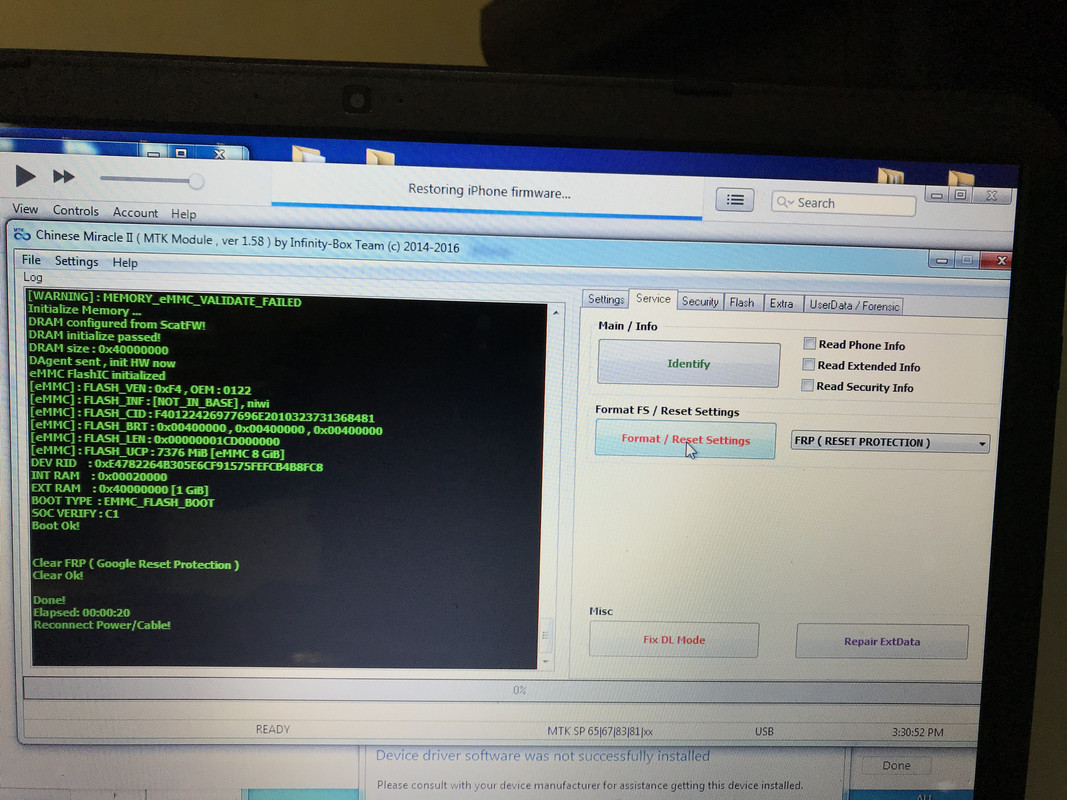Click log scrollbar down arrow
The image size is (1067, 800).
(x=545, y=662)
